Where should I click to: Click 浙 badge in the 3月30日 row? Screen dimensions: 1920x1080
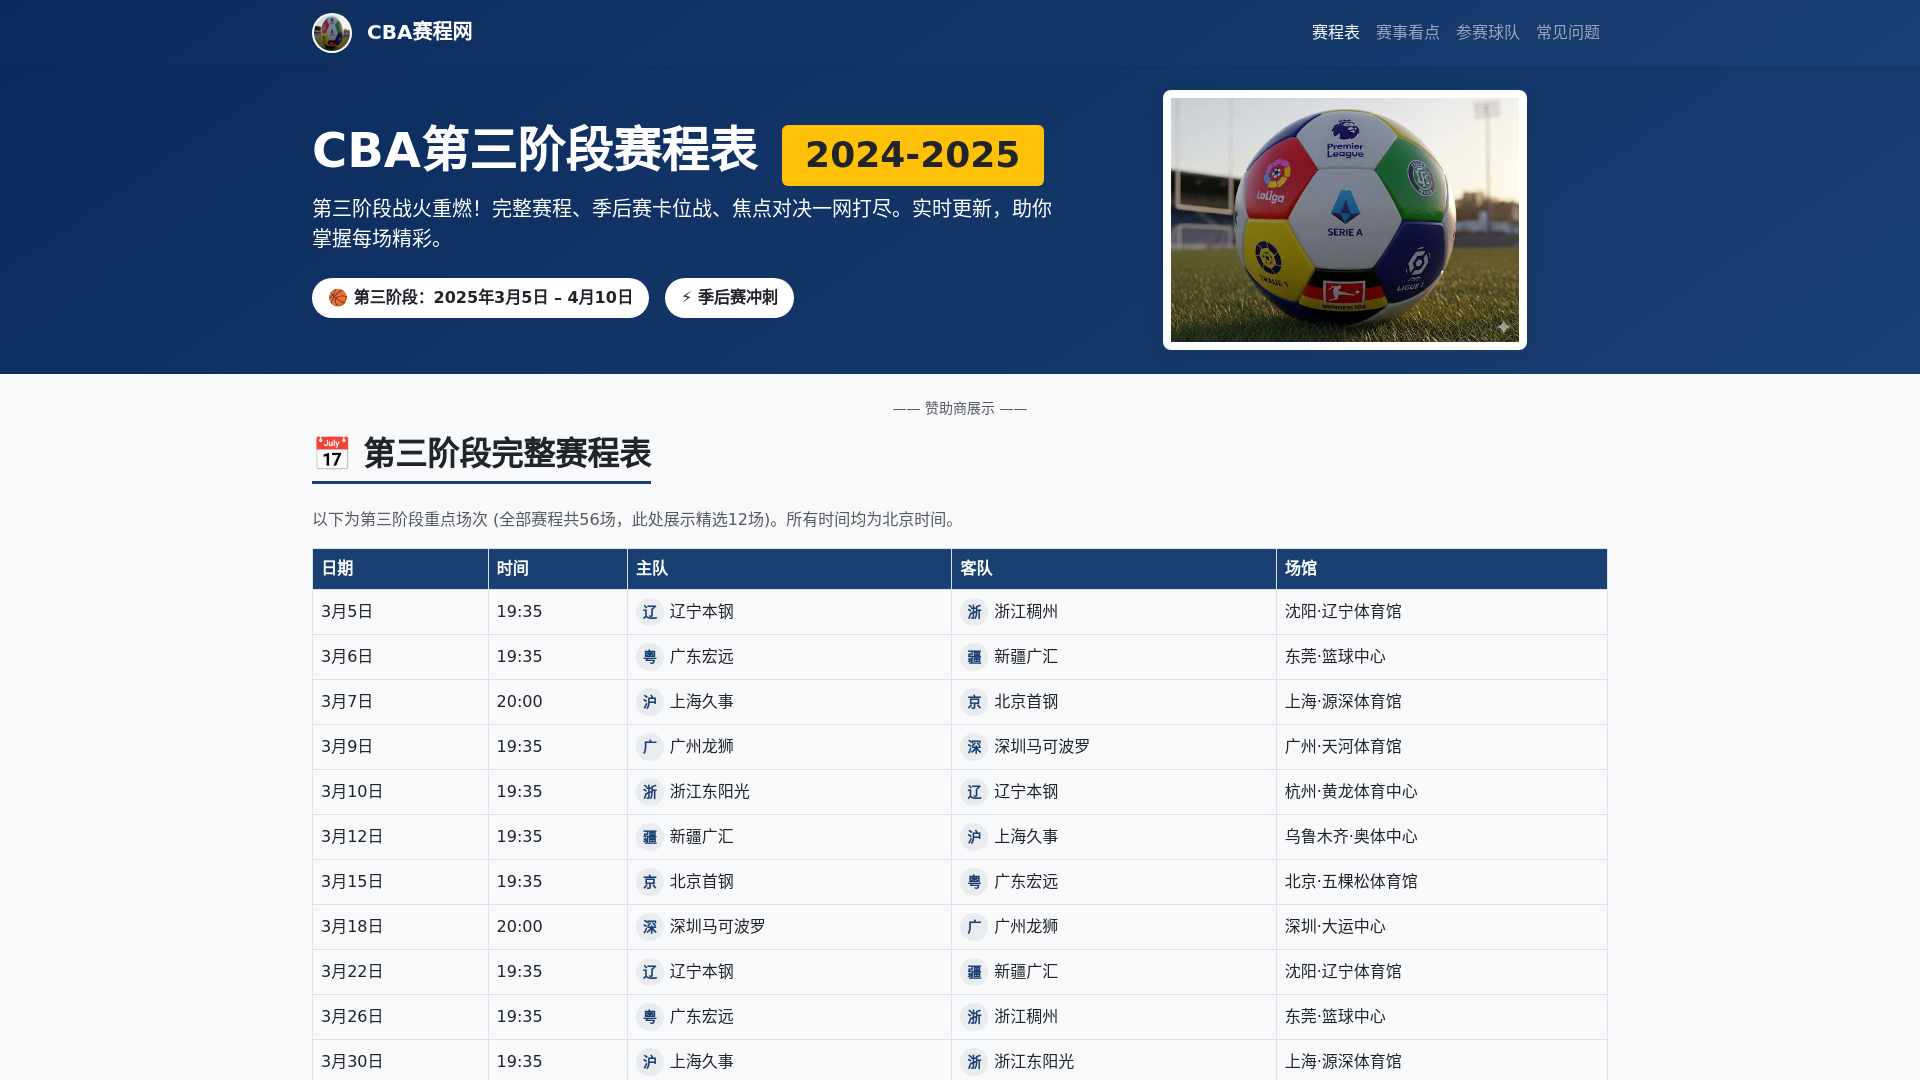click(x=974, y=1062)
